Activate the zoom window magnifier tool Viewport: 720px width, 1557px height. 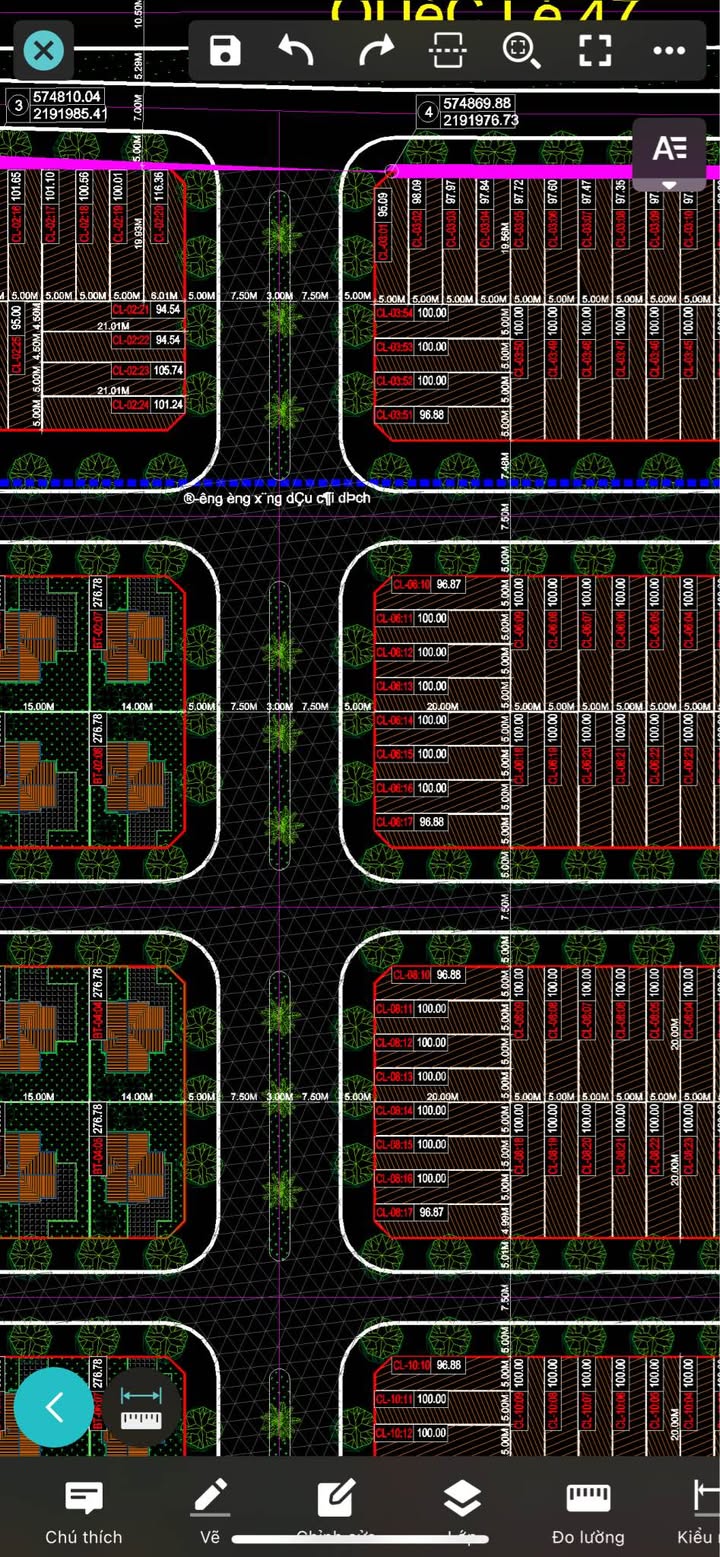(x=521, y=50)
